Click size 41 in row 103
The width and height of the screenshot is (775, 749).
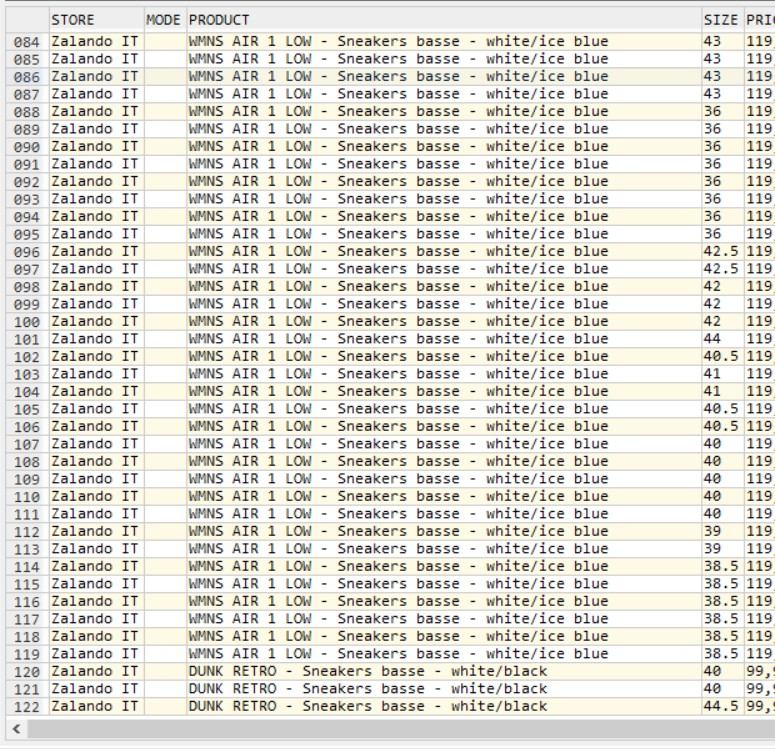click(x=723, y=374)
